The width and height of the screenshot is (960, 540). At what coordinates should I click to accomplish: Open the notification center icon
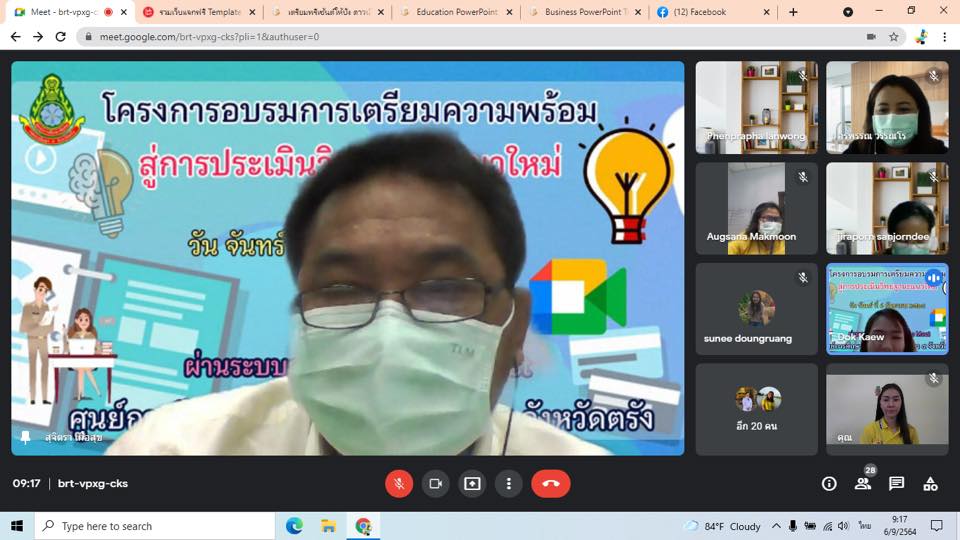click(936, 526)
